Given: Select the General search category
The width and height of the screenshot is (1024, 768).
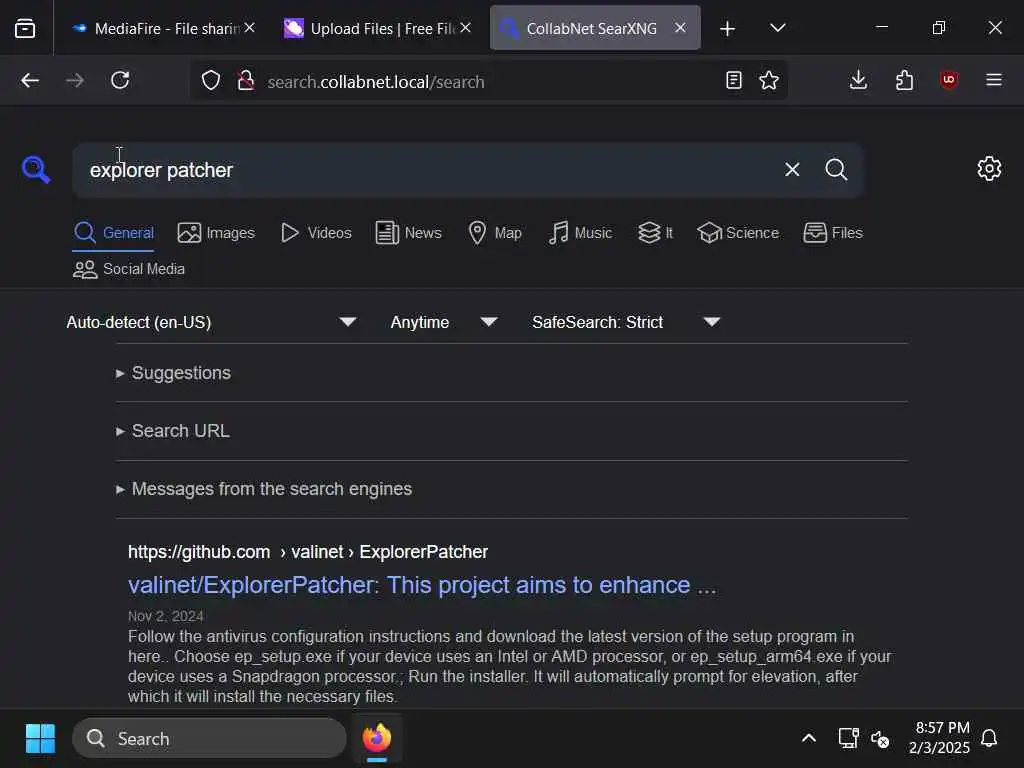Looking at the screenshot, I should click(x=114, y=233).
